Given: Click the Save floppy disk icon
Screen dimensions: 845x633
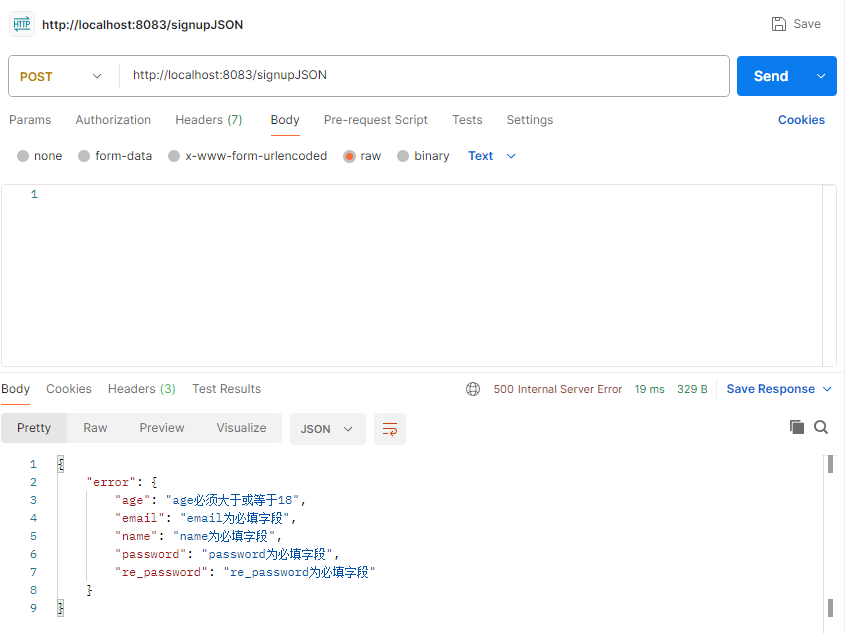Looking at the screenshot, I should point(779,24).
